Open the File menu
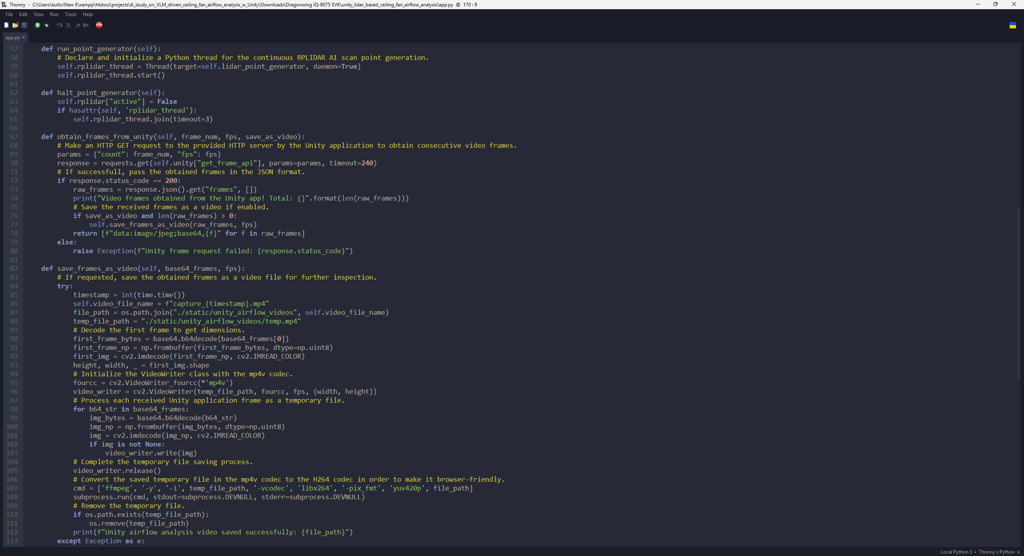The image size is (1024, 556). [9, 14]
